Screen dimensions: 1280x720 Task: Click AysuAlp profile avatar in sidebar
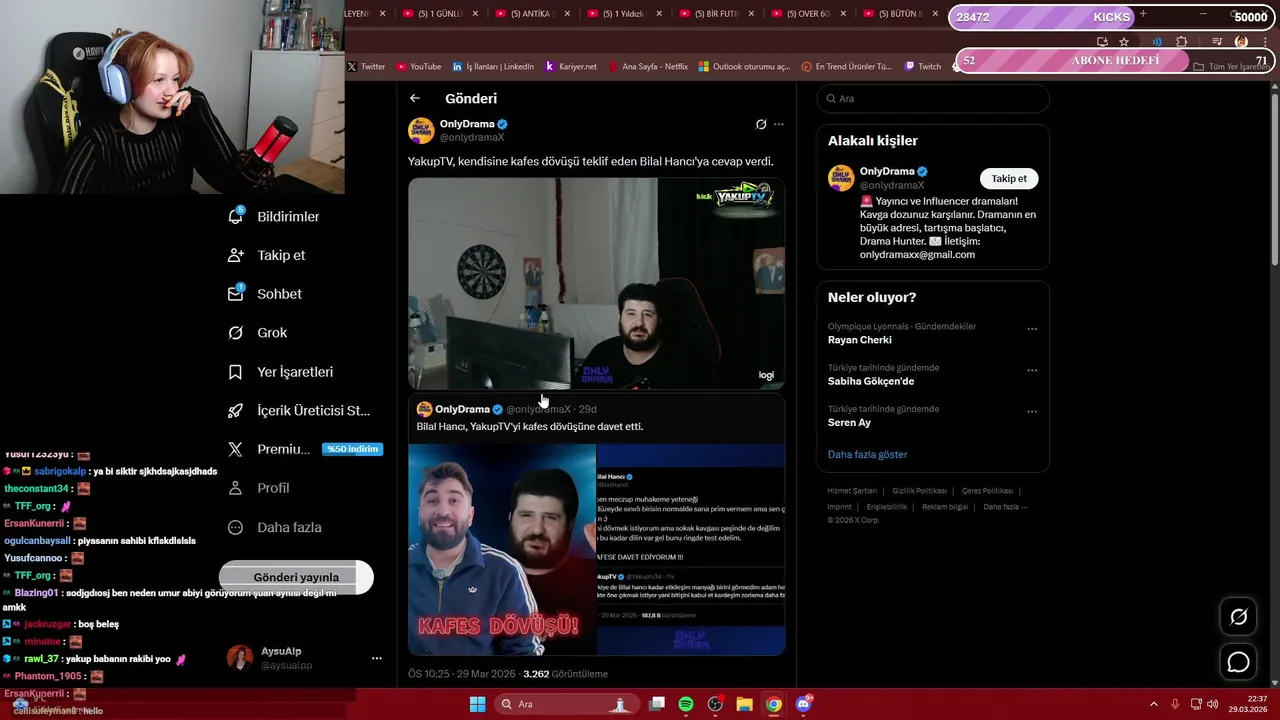[x=240, y=658]
